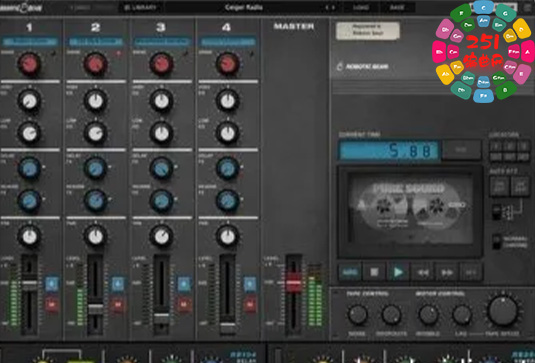Click the tape Noise knob
The width and height of the screenshot is (535, 363).
(357, 315)
